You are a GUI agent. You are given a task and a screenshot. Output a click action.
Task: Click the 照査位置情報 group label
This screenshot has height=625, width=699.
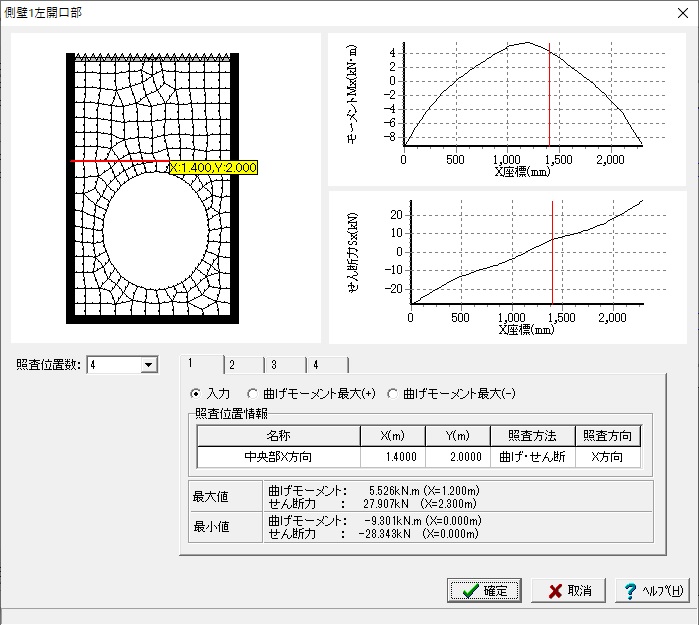[x=231, y=413]
